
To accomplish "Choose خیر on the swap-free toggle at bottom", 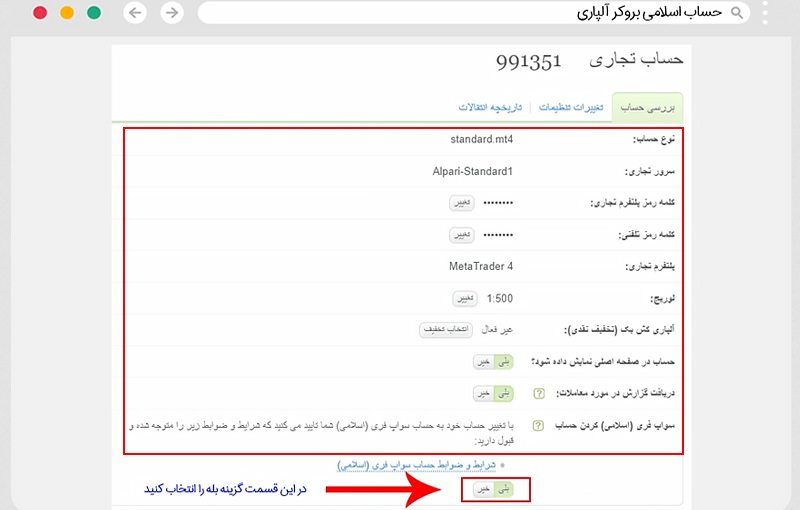I will coord(484,490).
